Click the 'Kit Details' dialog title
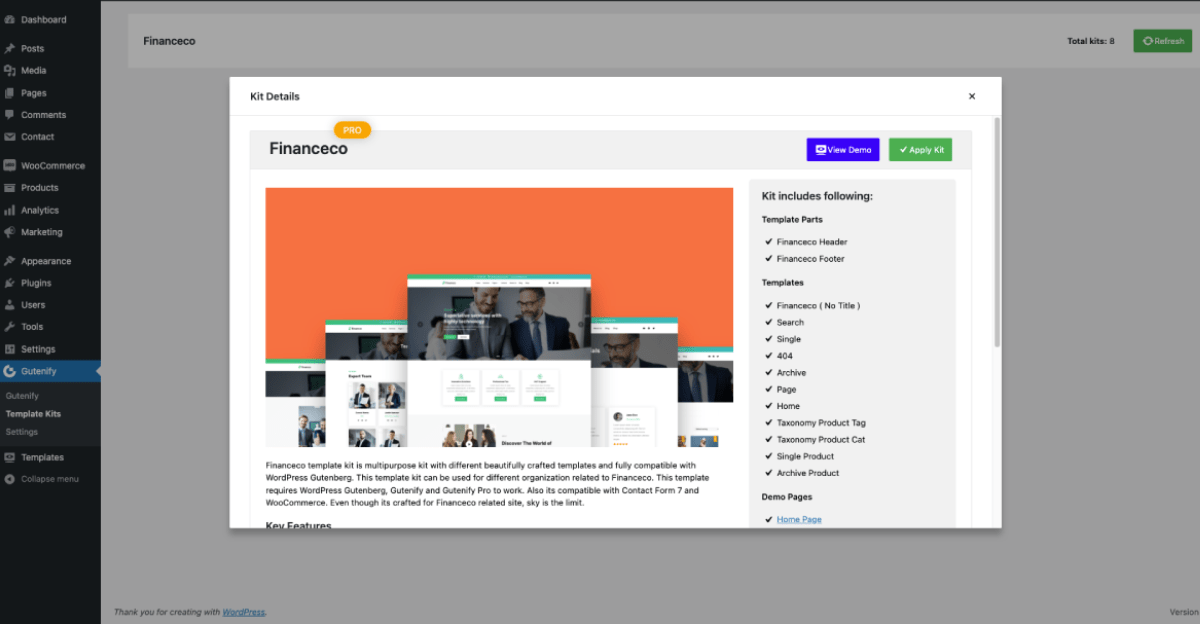The height and width of the screenshot is (624, 1200). click(x=275, y=96)
